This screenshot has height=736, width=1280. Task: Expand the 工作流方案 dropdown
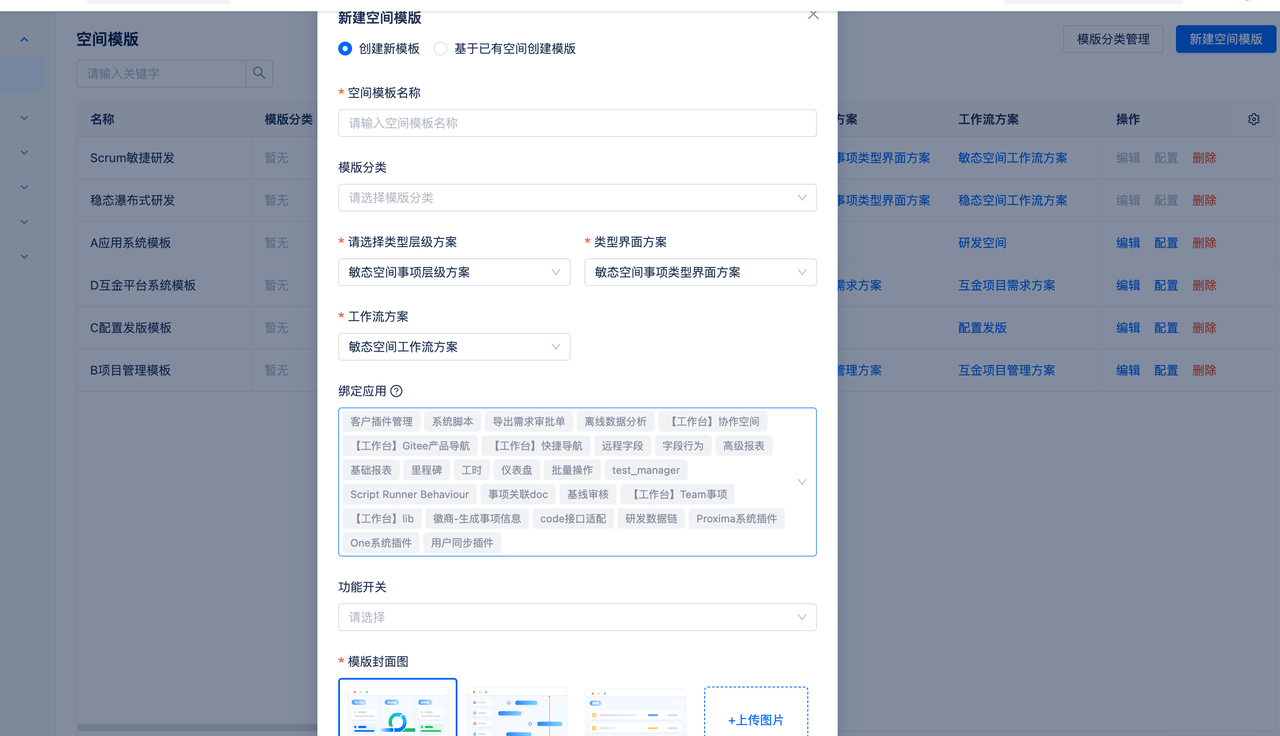(x=454, y=347)
